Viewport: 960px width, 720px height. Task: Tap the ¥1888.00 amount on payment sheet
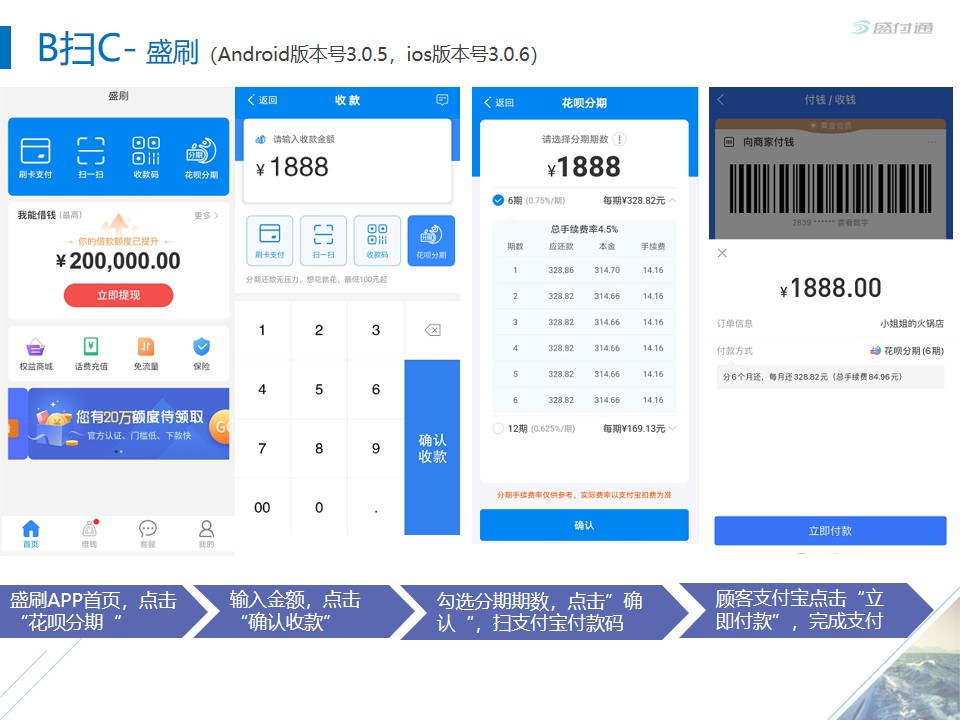coord(830,288)
